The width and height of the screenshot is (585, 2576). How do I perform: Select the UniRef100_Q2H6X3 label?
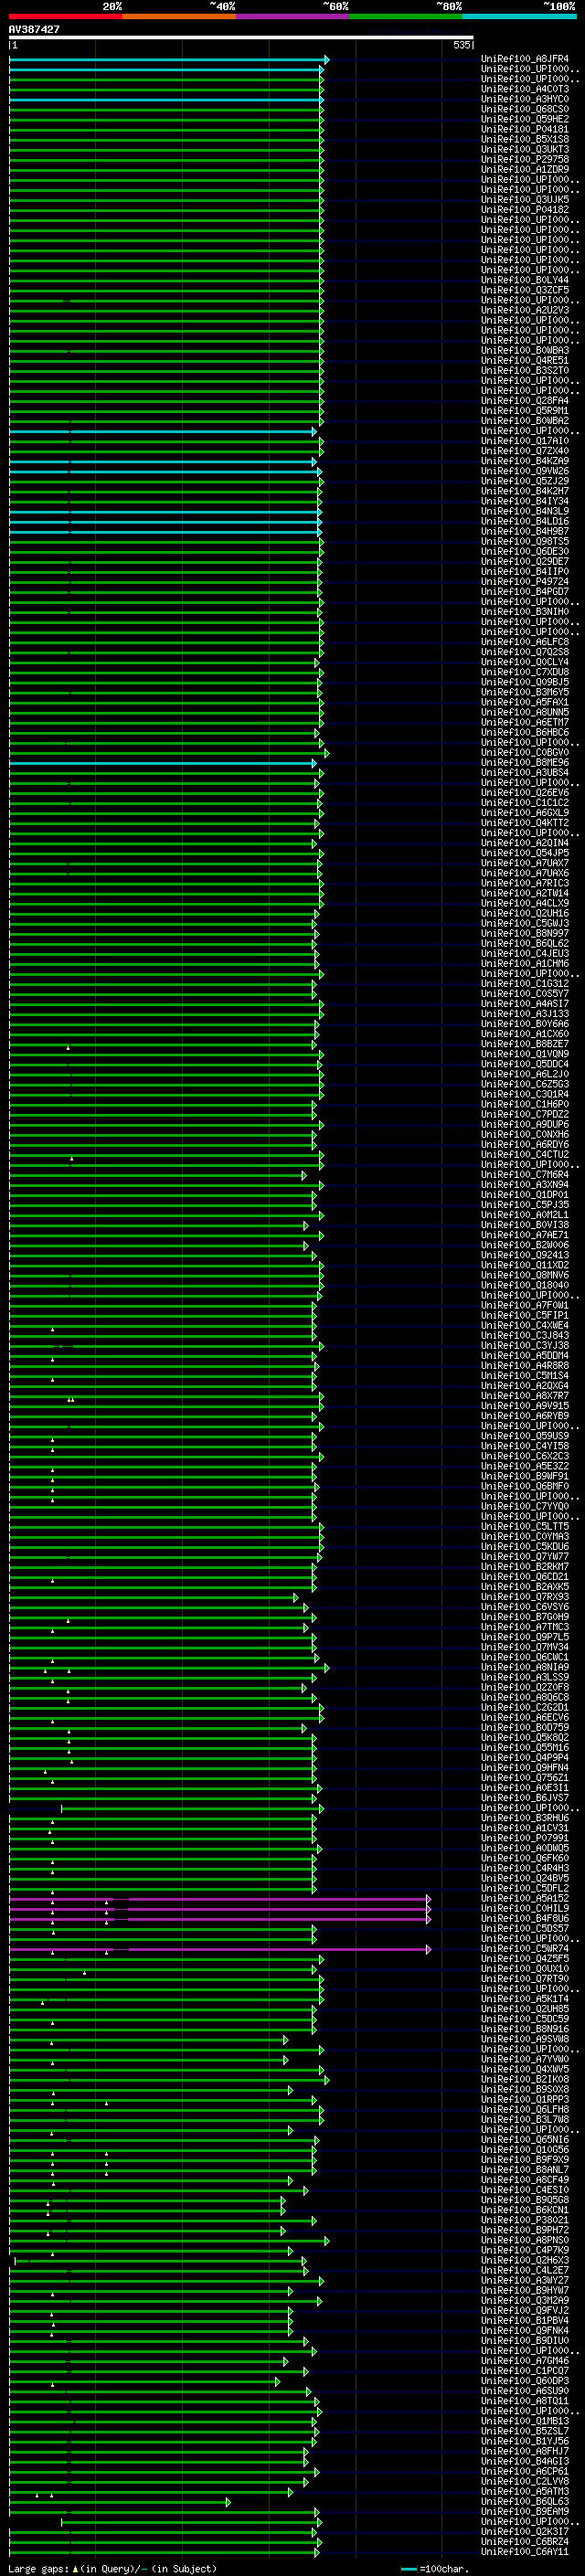coord(525,2259)
